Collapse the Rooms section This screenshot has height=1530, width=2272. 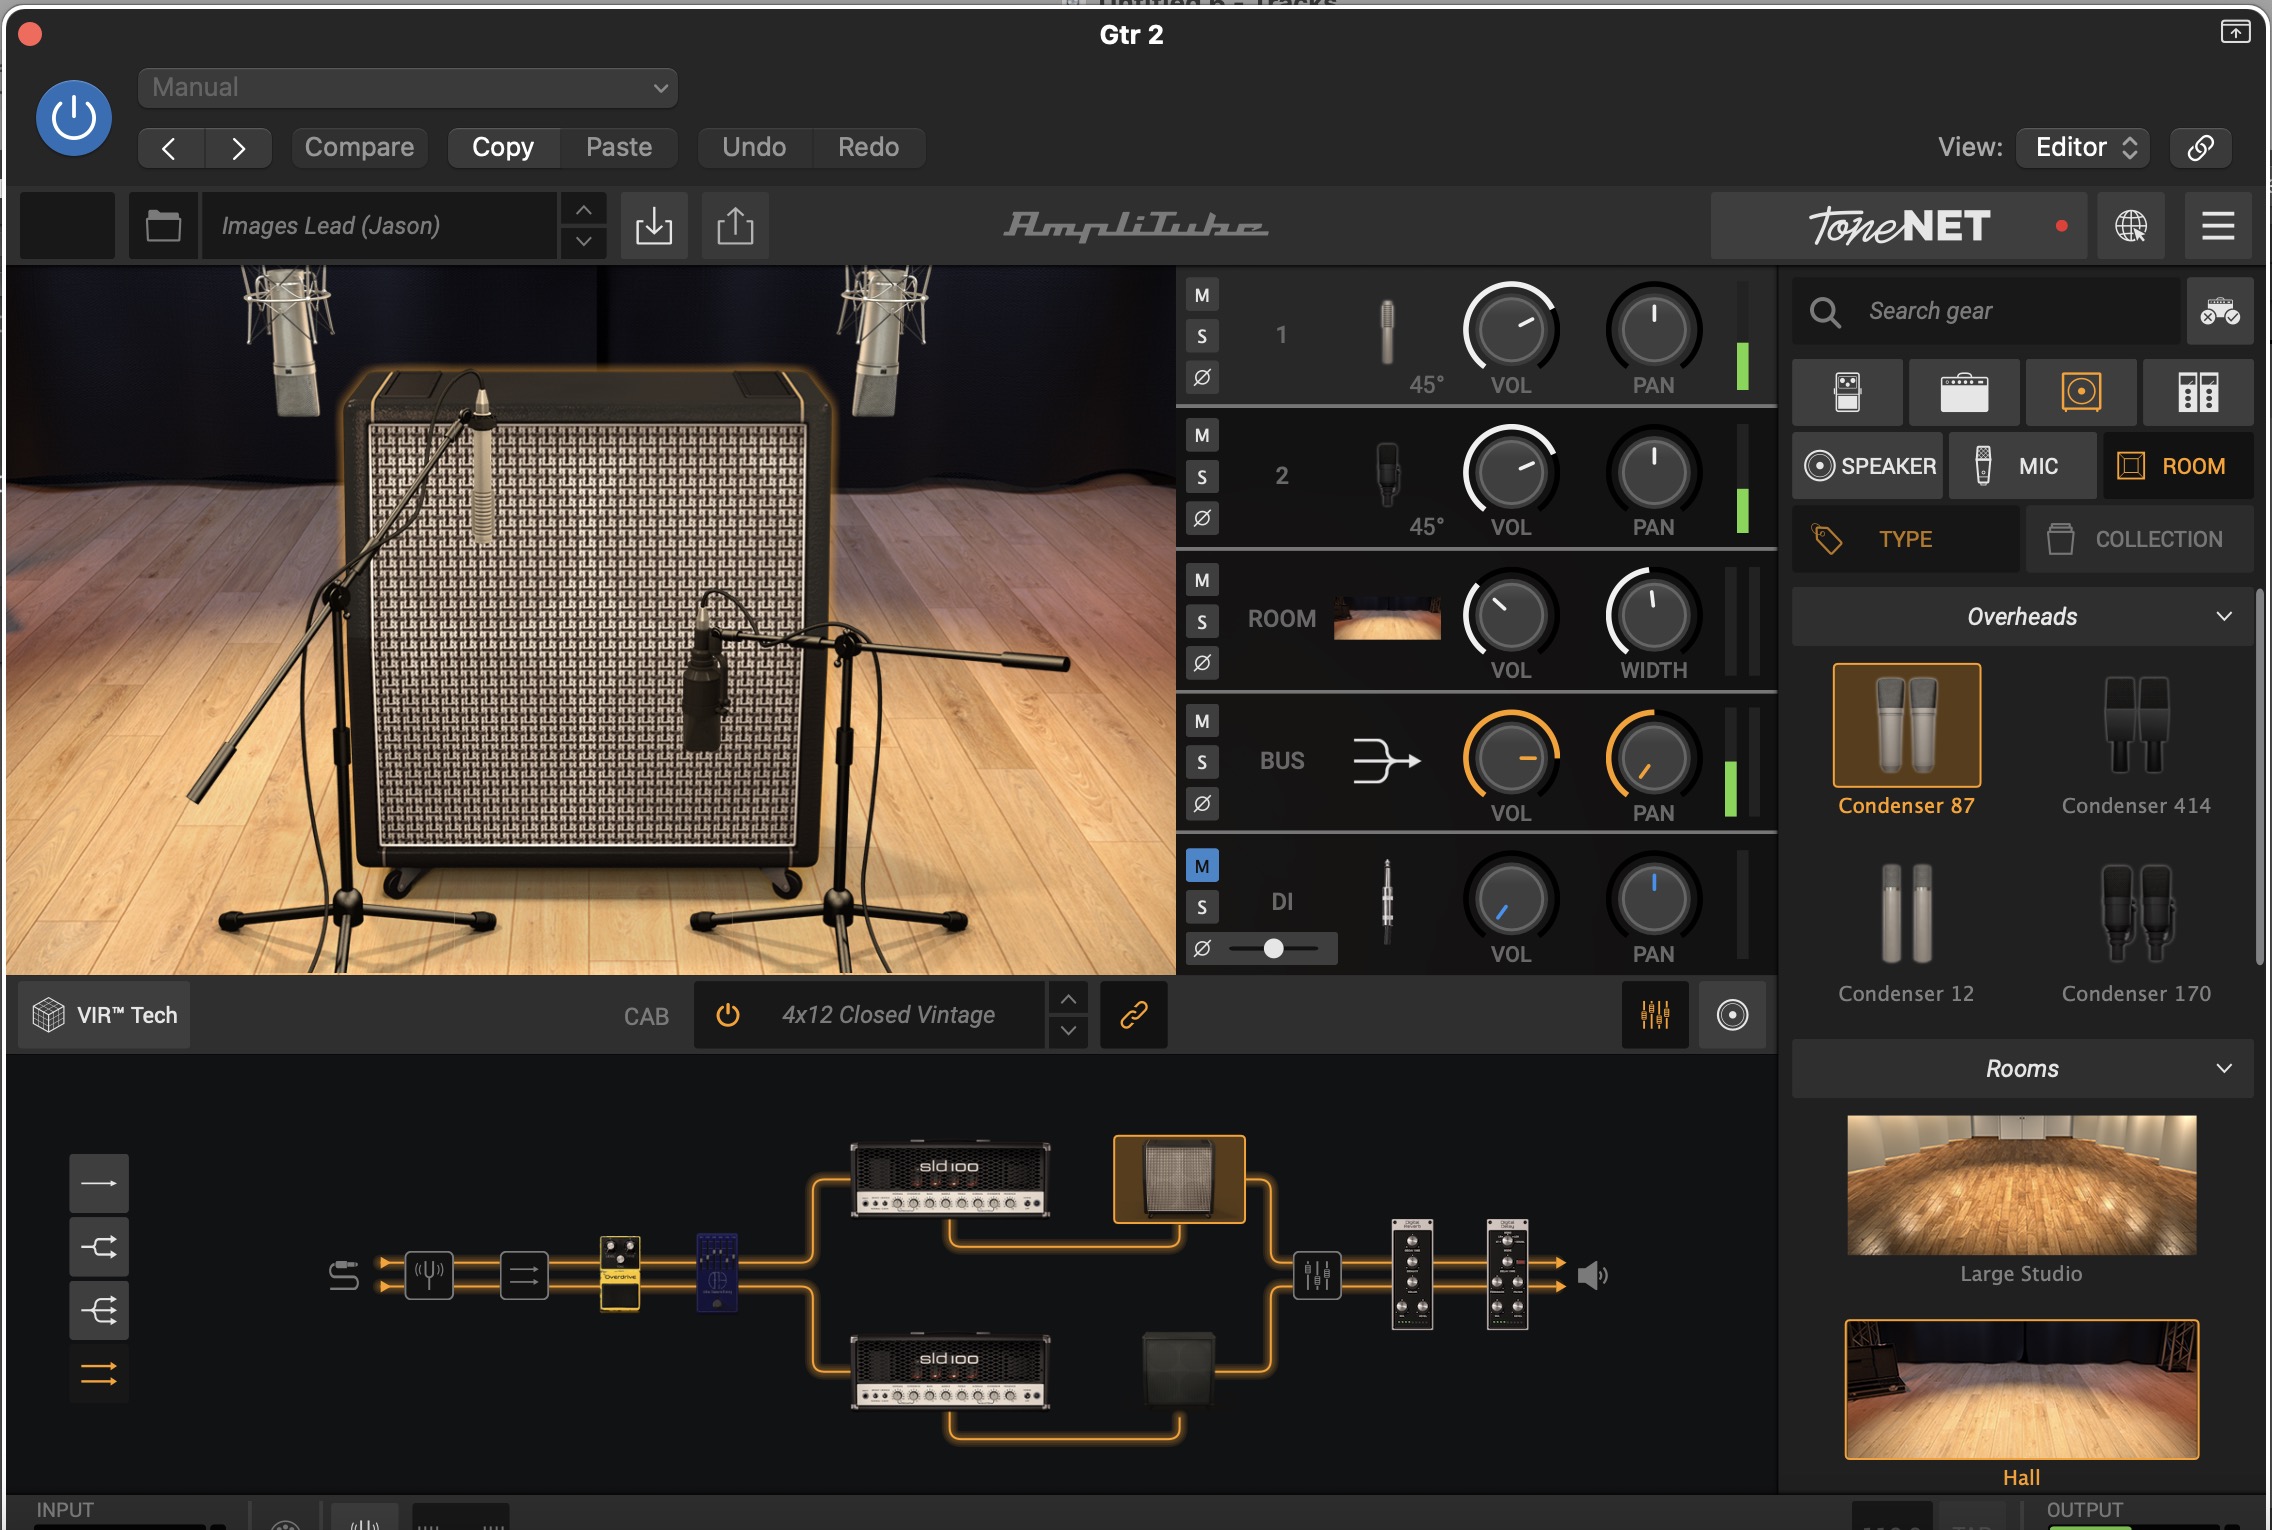click(x=2022, y=1069)
